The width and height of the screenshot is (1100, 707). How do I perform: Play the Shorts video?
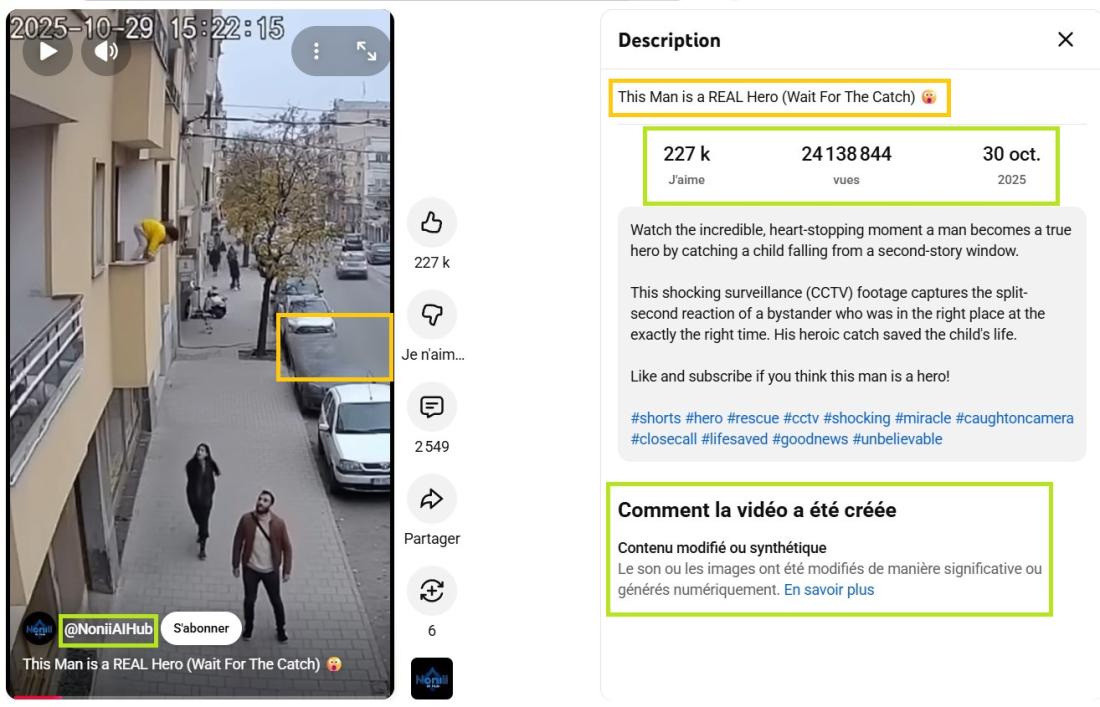[x=47, y=51]
